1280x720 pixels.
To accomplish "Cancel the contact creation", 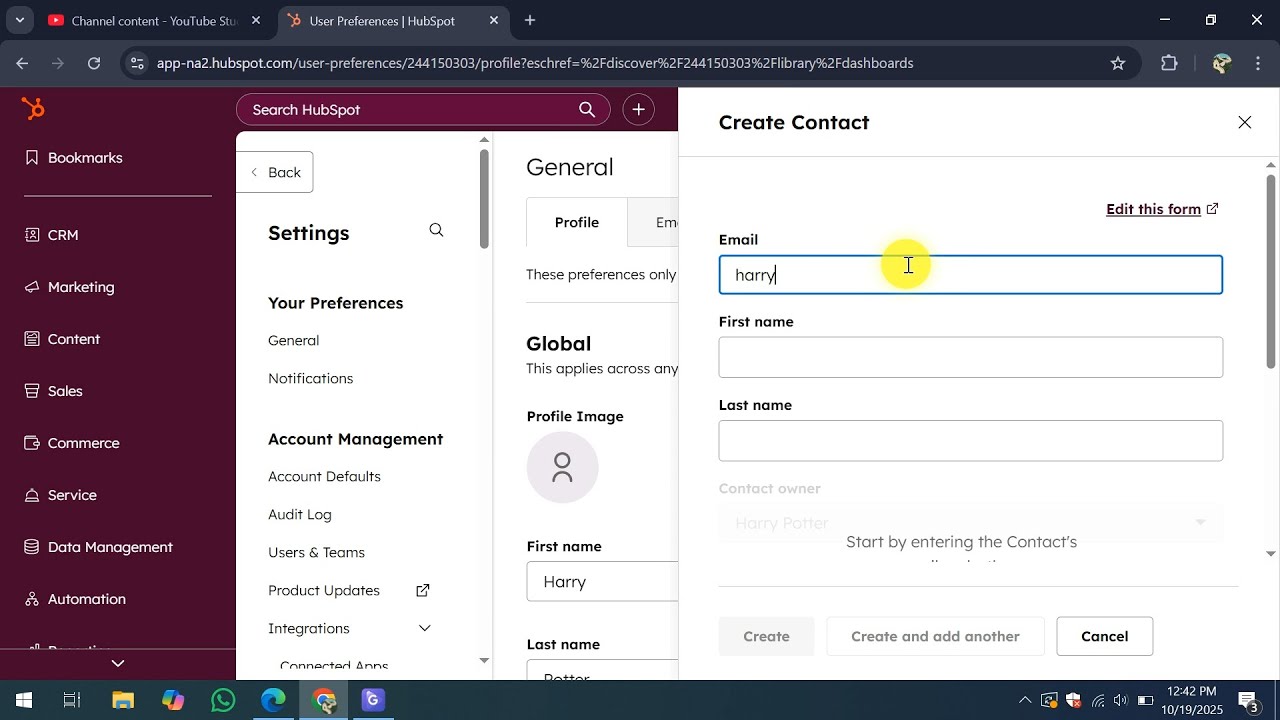I will 1105,636.
